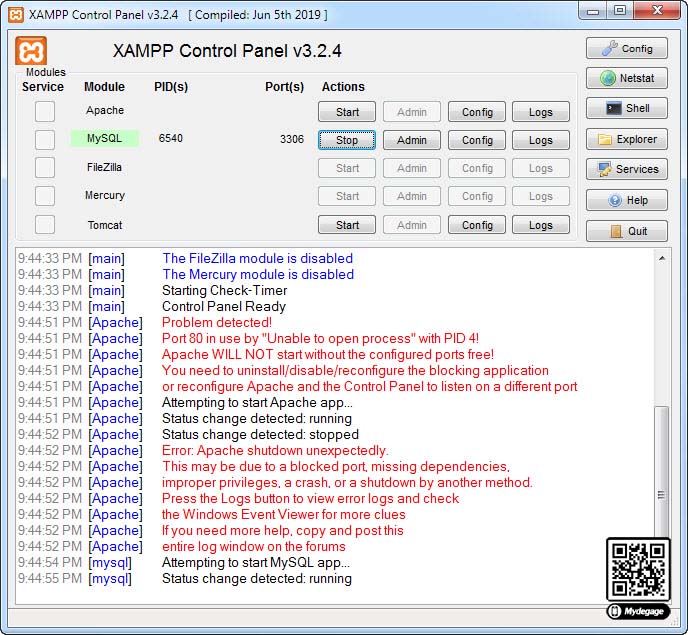The image size is (688, 635).
Task: Toggle the Tomcat service checkbox
Action: click(x=45, y=225)
